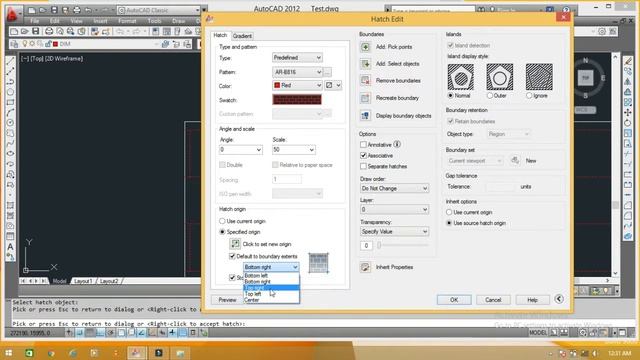The width and height of the screenshot is (640, 360).
Task: Choose Bottom left from origin list
Action: [271, 276]
